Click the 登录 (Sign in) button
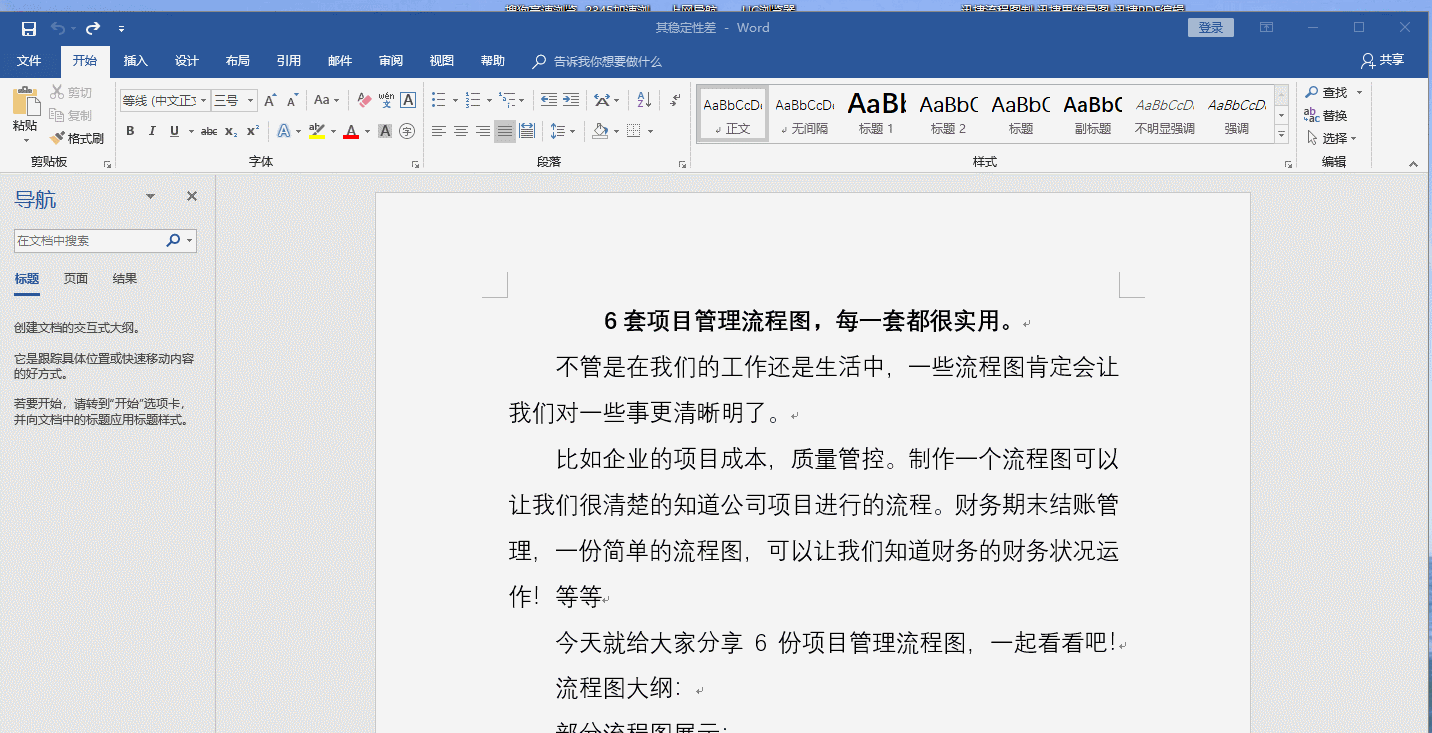Image resolution: width=1432 pixels, height=733 pixels. tap(1210, 28)
